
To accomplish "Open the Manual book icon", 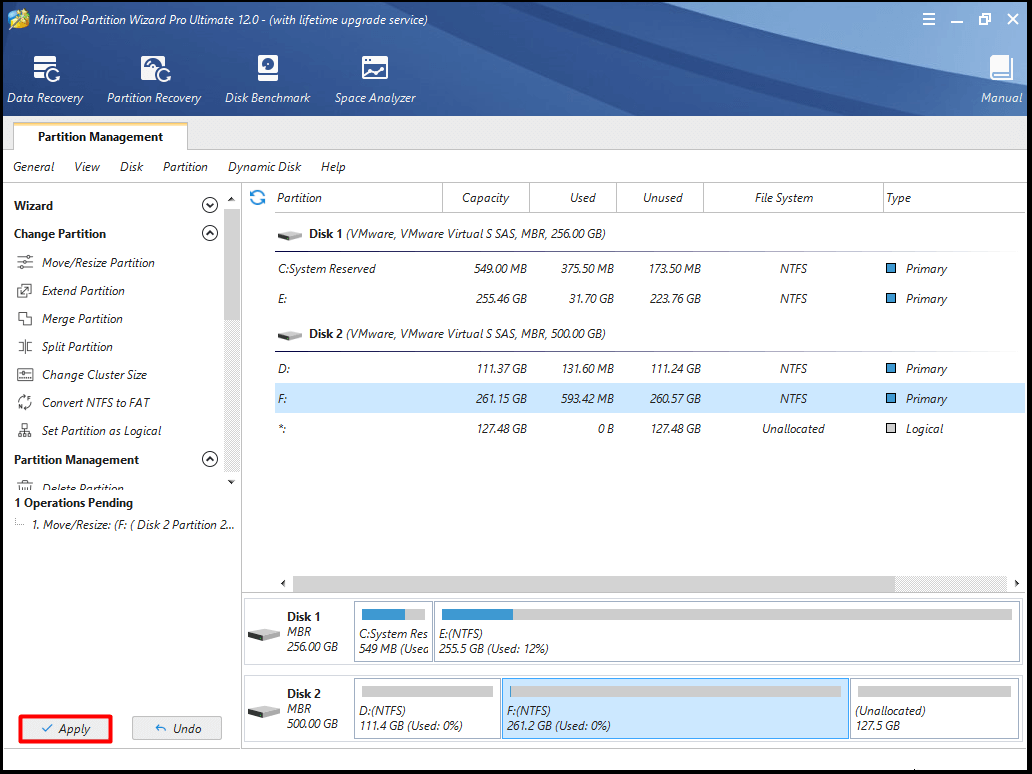I will coord(1001,68).
